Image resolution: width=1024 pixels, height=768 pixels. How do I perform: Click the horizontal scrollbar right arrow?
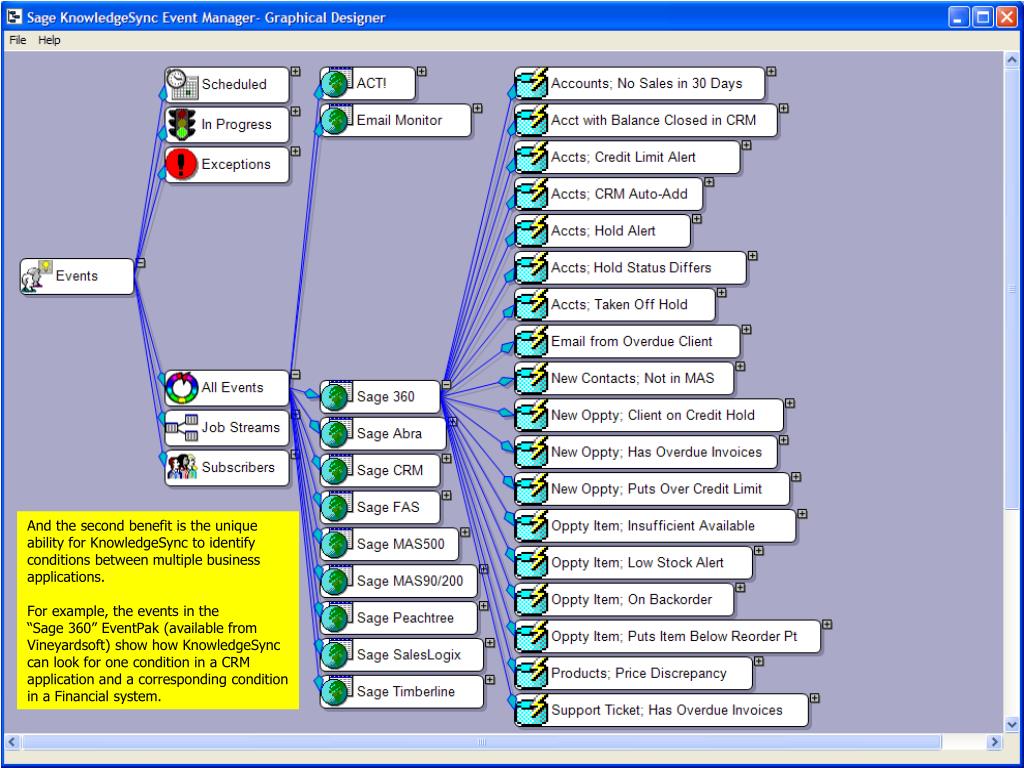(x=994, y=742)
